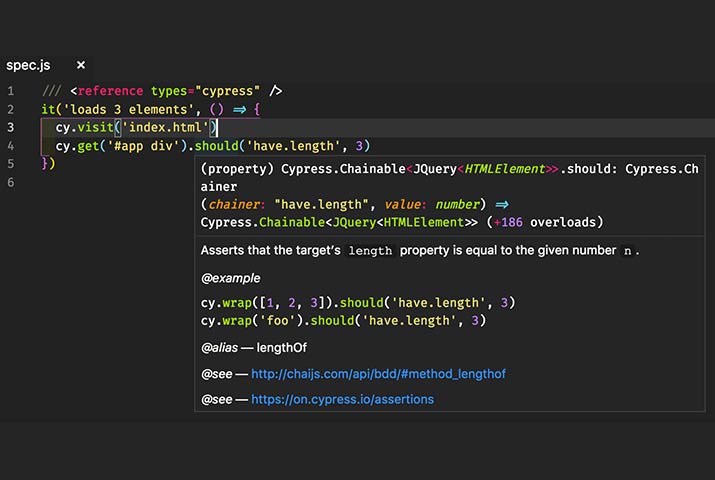Viewport: 715px width, 480px height.
Task: Open the on.cypress.io assertions link
Action: pos(342,399)
